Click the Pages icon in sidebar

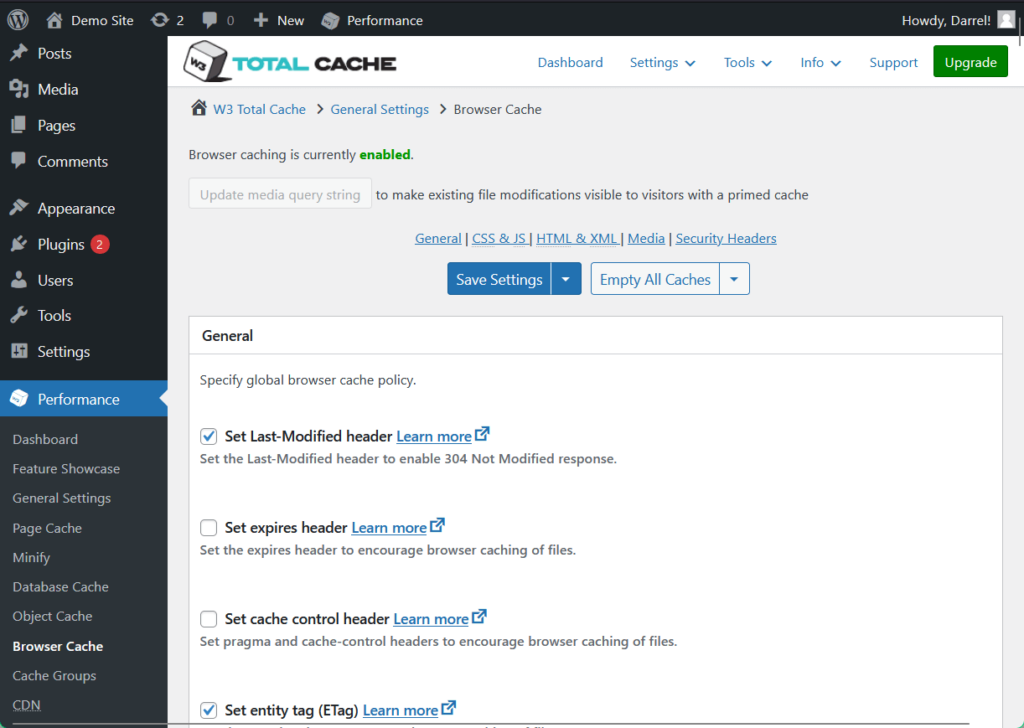pos(19,125)
